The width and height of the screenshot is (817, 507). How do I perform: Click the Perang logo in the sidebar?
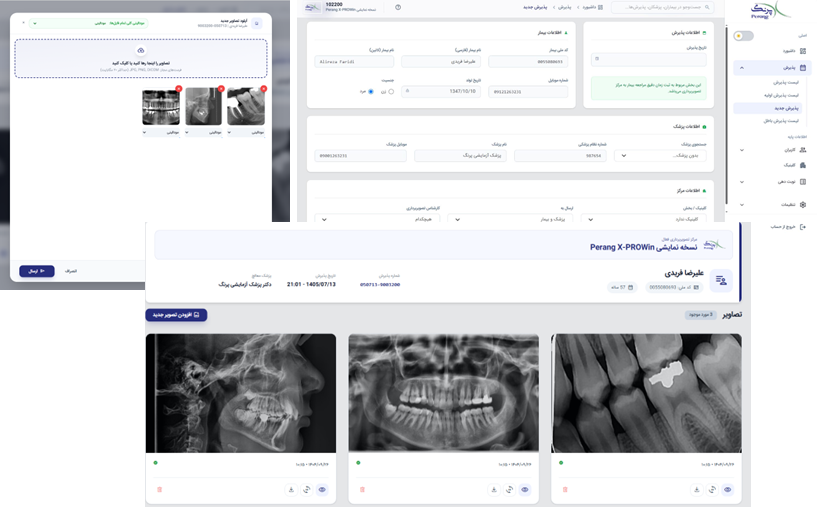click(x=770, y=10)
